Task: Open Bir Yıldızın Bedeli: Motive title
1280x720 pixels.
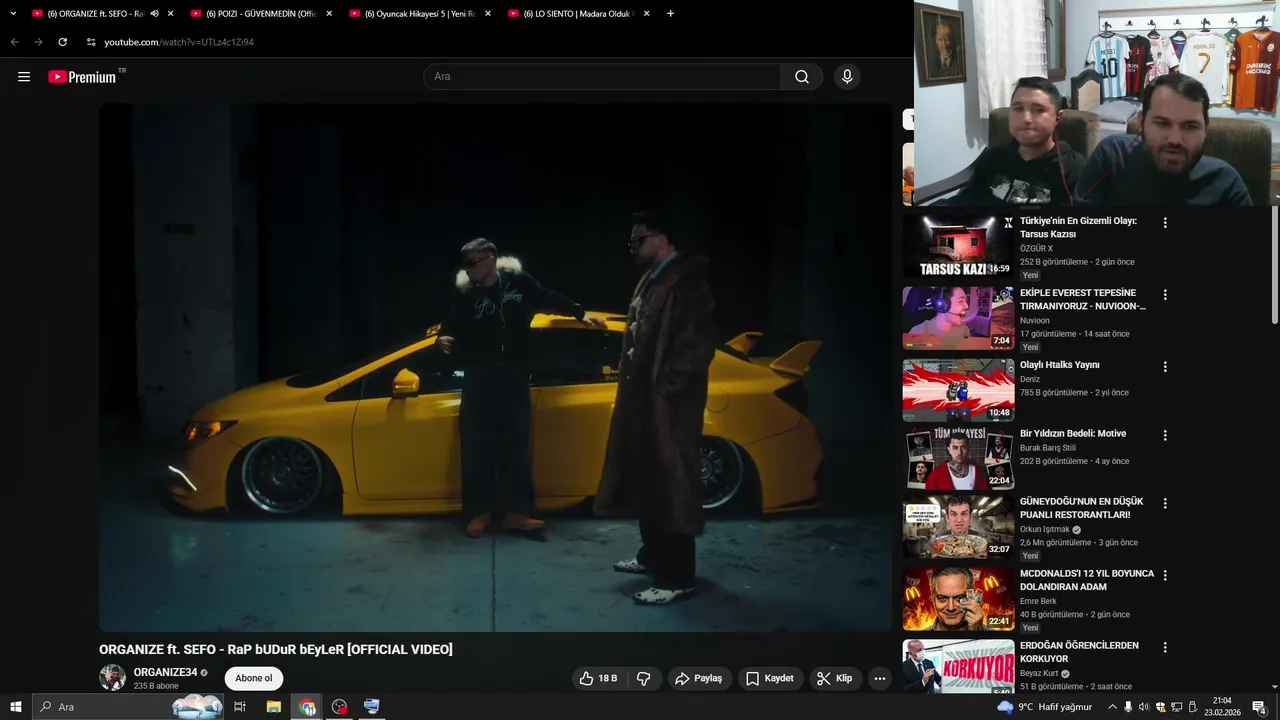Action: (x=1073, y=434)
